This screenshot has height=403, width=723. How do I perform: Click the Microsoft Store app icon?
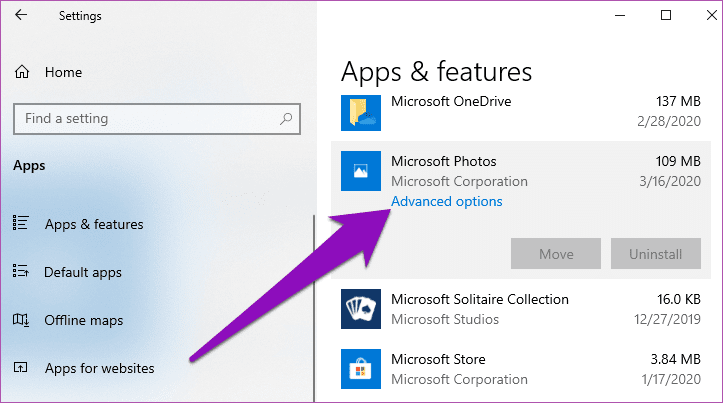pyautogui.click(x=361, y=369)
